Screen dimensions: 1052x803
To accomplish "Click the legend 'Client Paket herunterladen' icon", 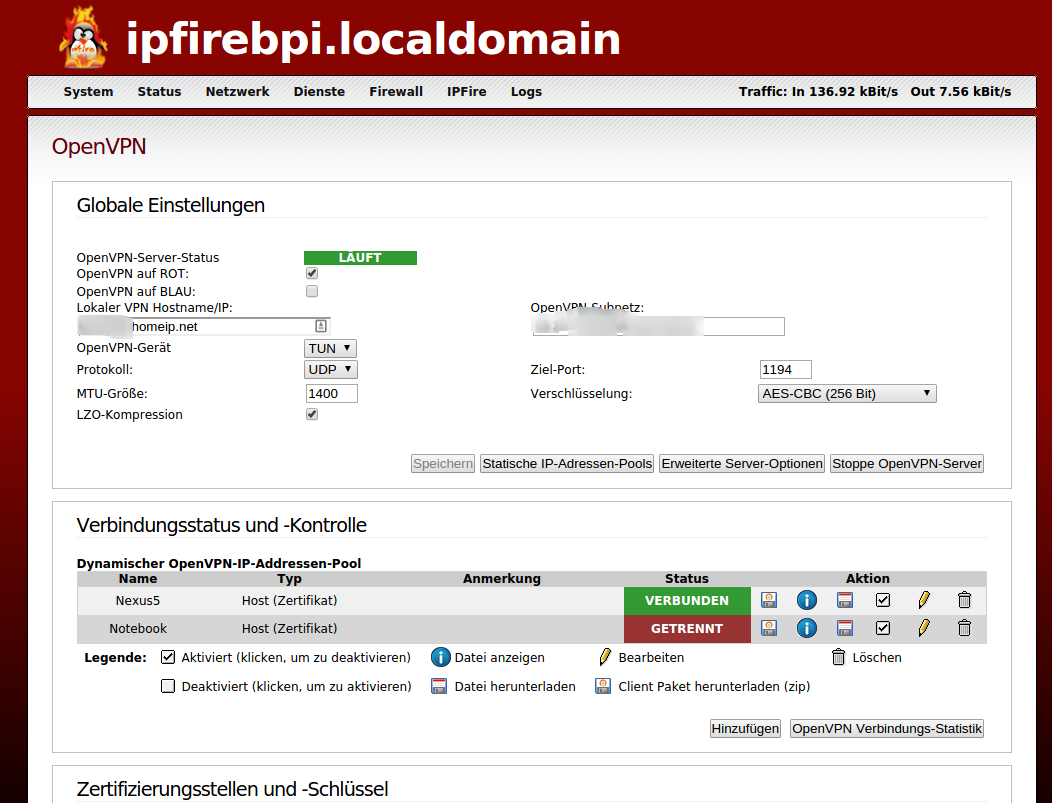I will pyautogui.click(x=603, y=686).
